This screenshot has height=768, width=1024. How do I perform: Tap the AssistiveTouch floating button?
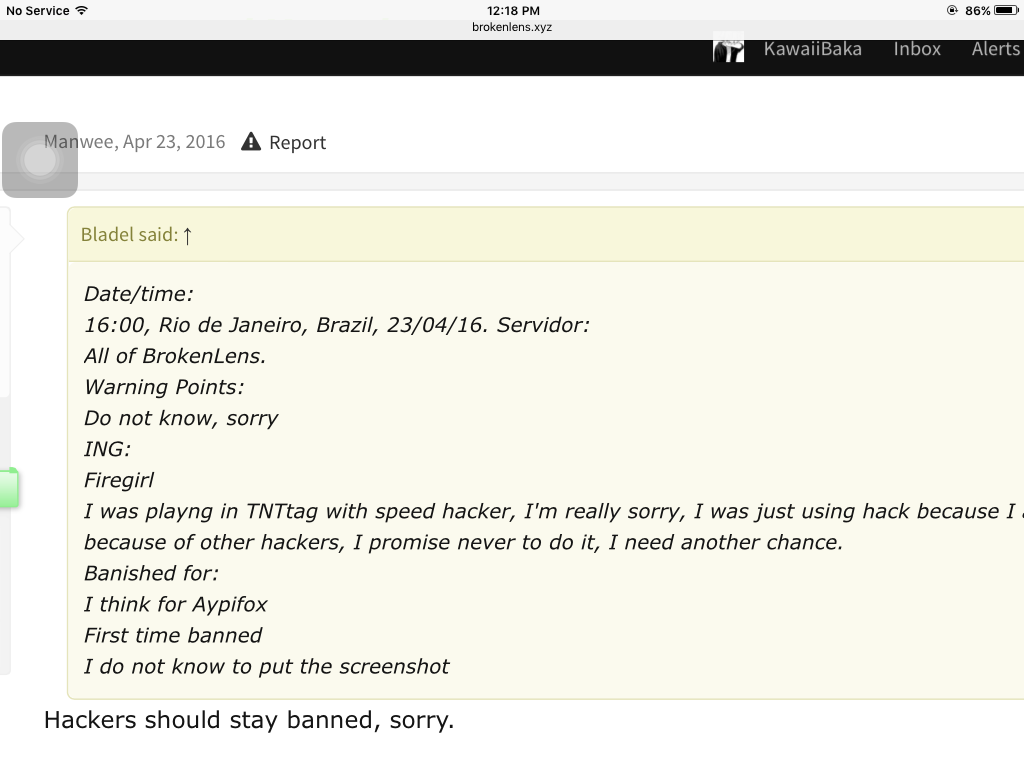point(40,160)
